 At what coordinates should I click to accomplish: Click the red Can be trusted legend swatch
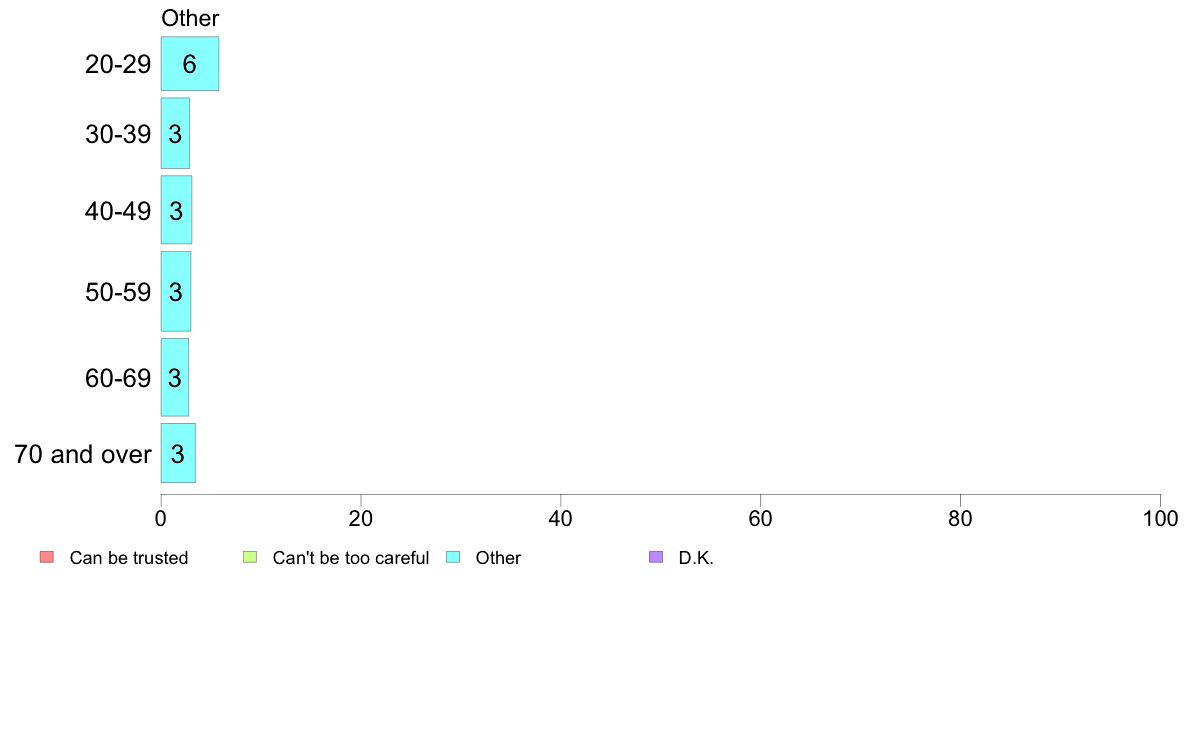[47, 557]
